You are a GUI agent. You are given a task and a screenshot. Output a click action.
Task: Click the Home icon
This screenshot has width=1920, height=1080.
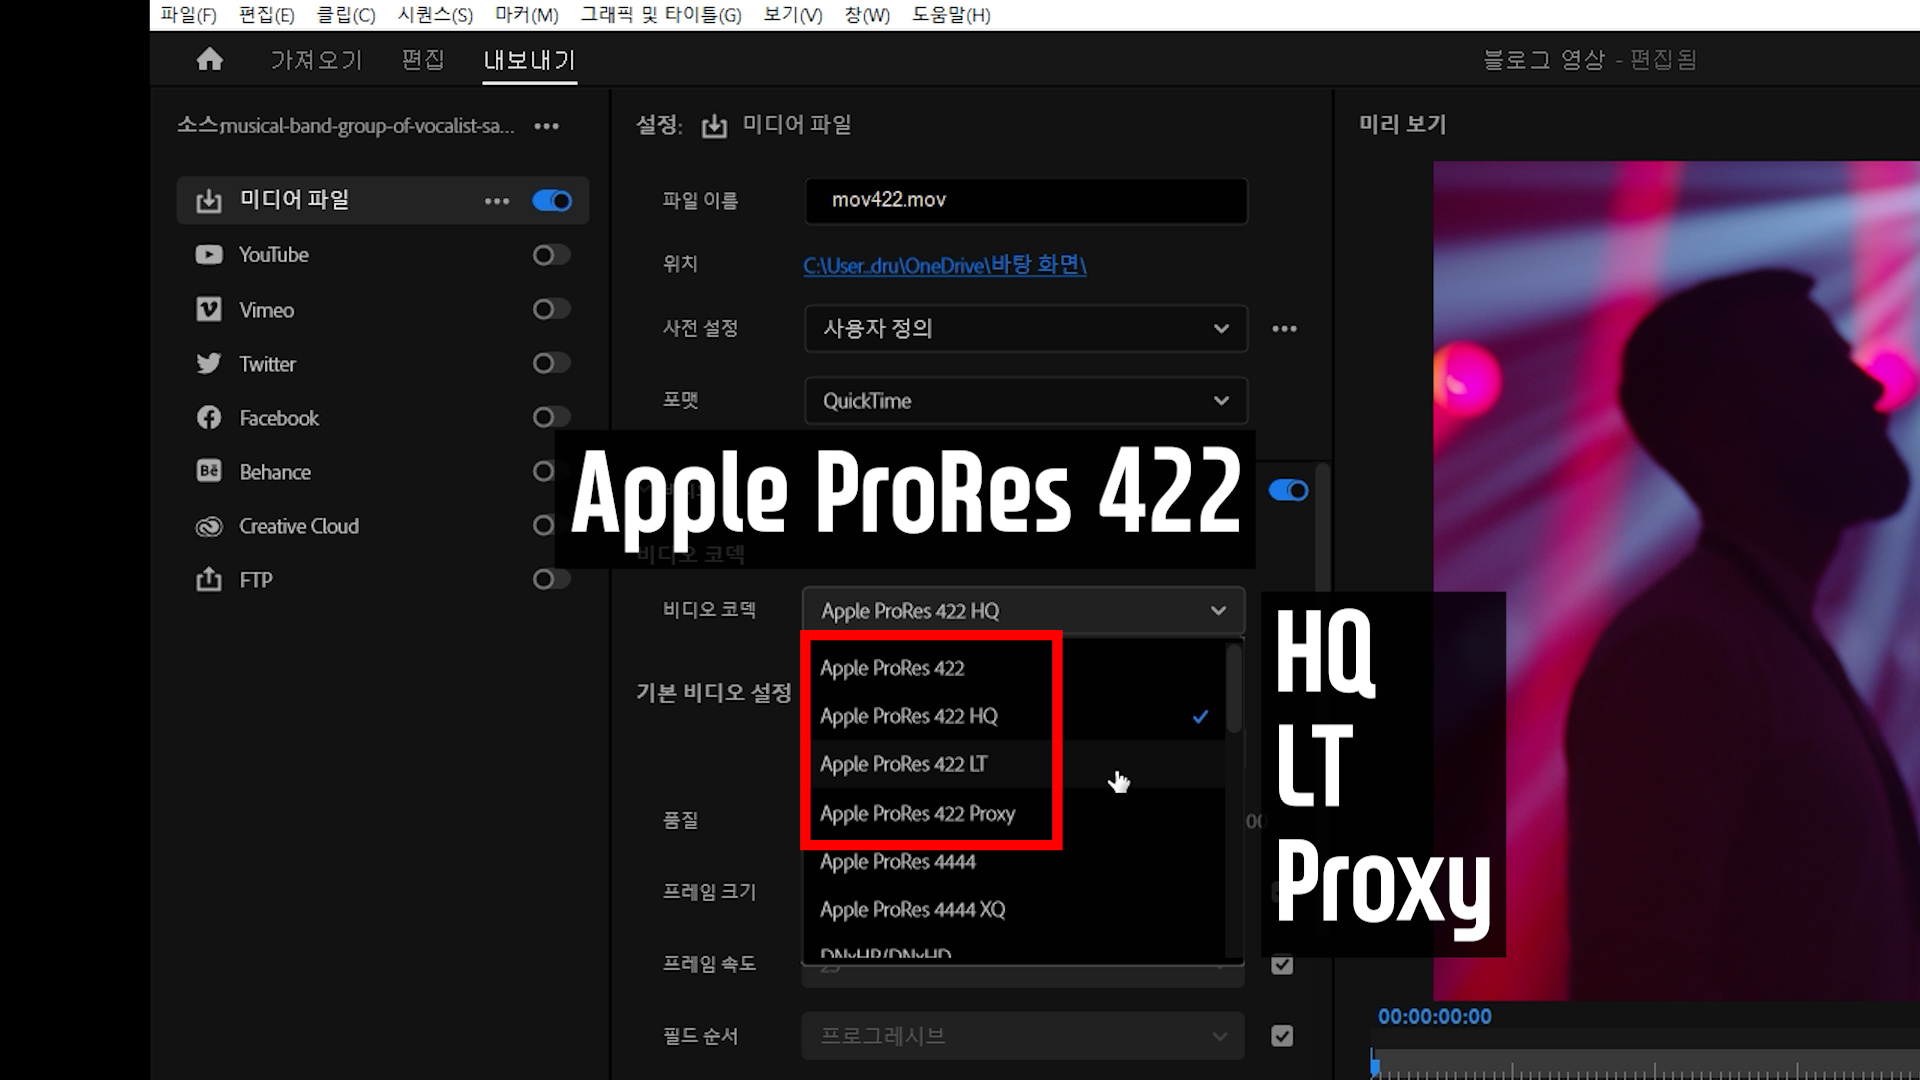point(209,60)
